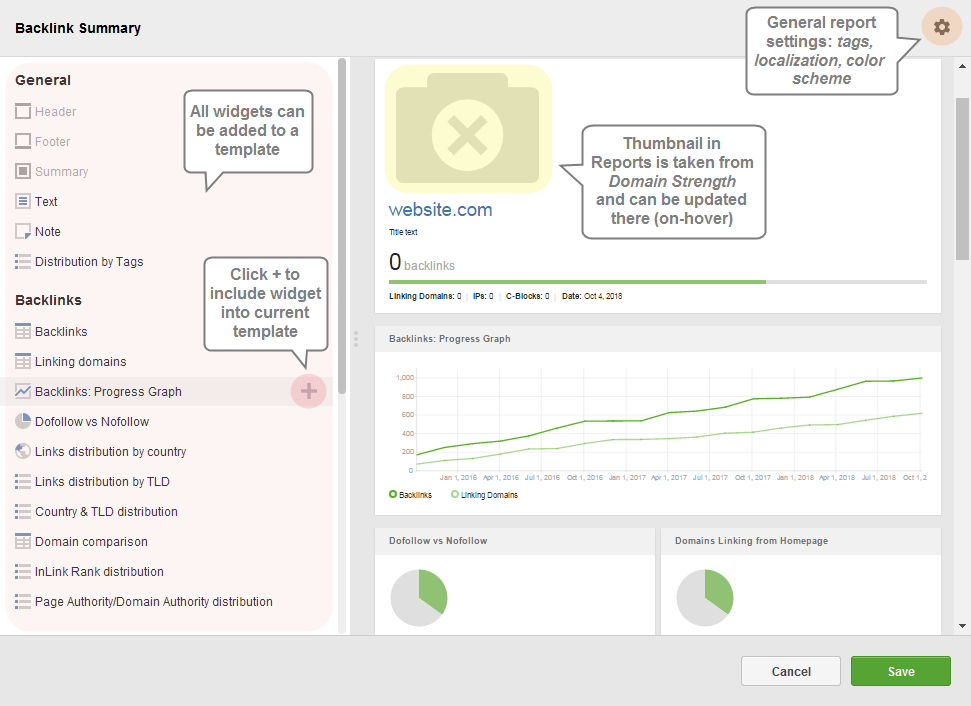Click the Note widget icon
The height and width of the screenshot is (706, 971).
(x=23, y=232)
